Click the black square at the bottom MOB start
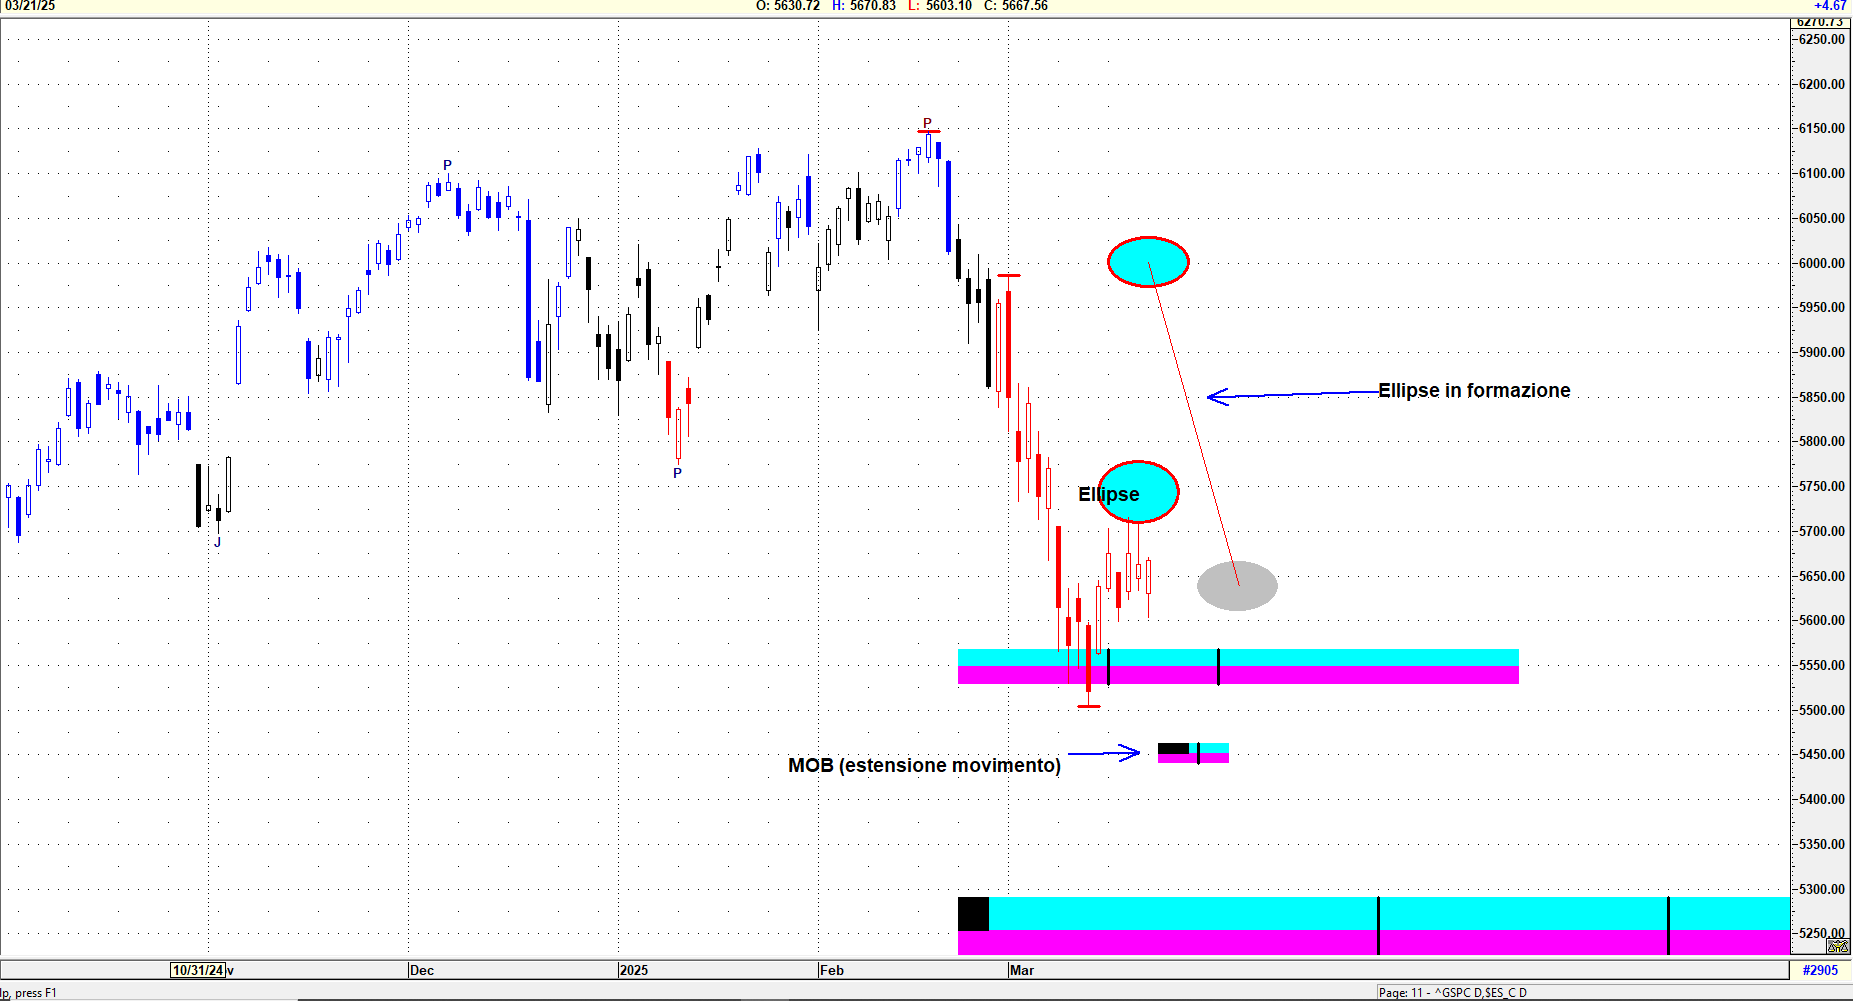The image size is (1853, 1001). 973,913
